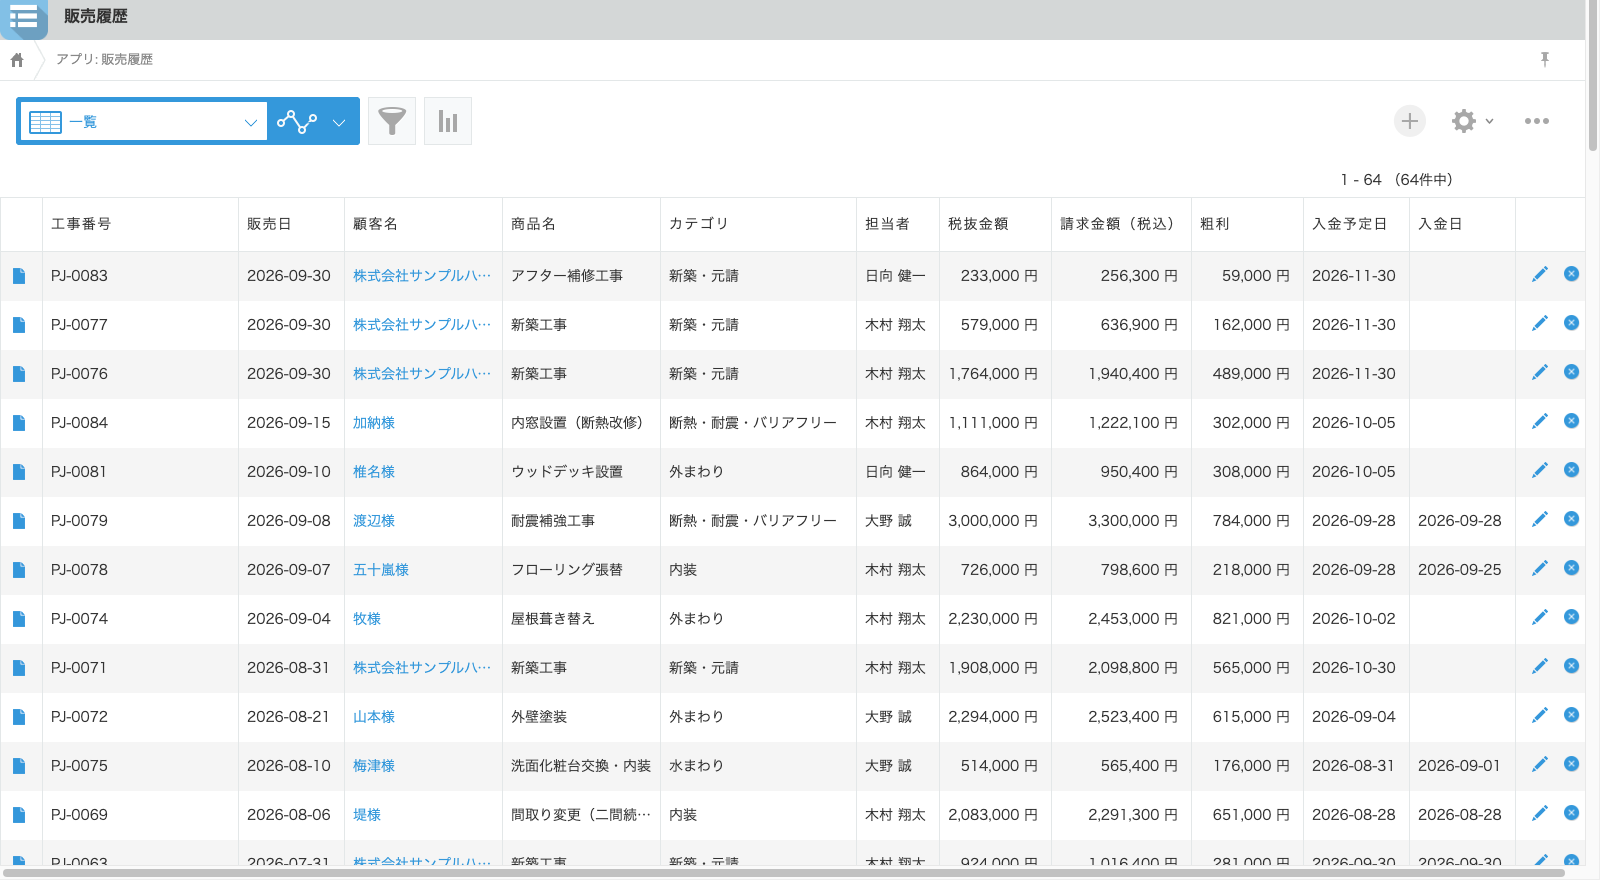Viewport: 1600px width, 880px height.
Task: Delete the PJ-0075 record
Action: click(1572, 764)
